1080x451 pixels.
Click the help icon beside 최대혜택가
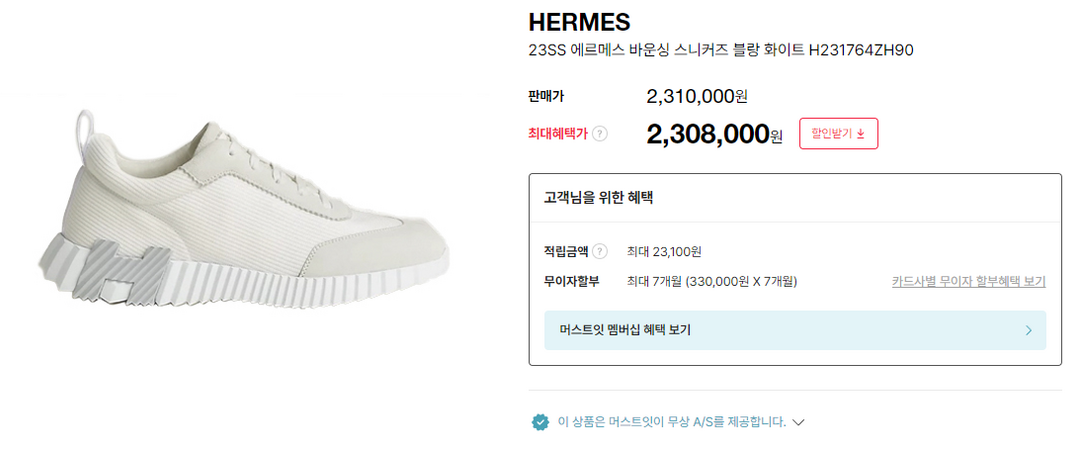[600, 133]
